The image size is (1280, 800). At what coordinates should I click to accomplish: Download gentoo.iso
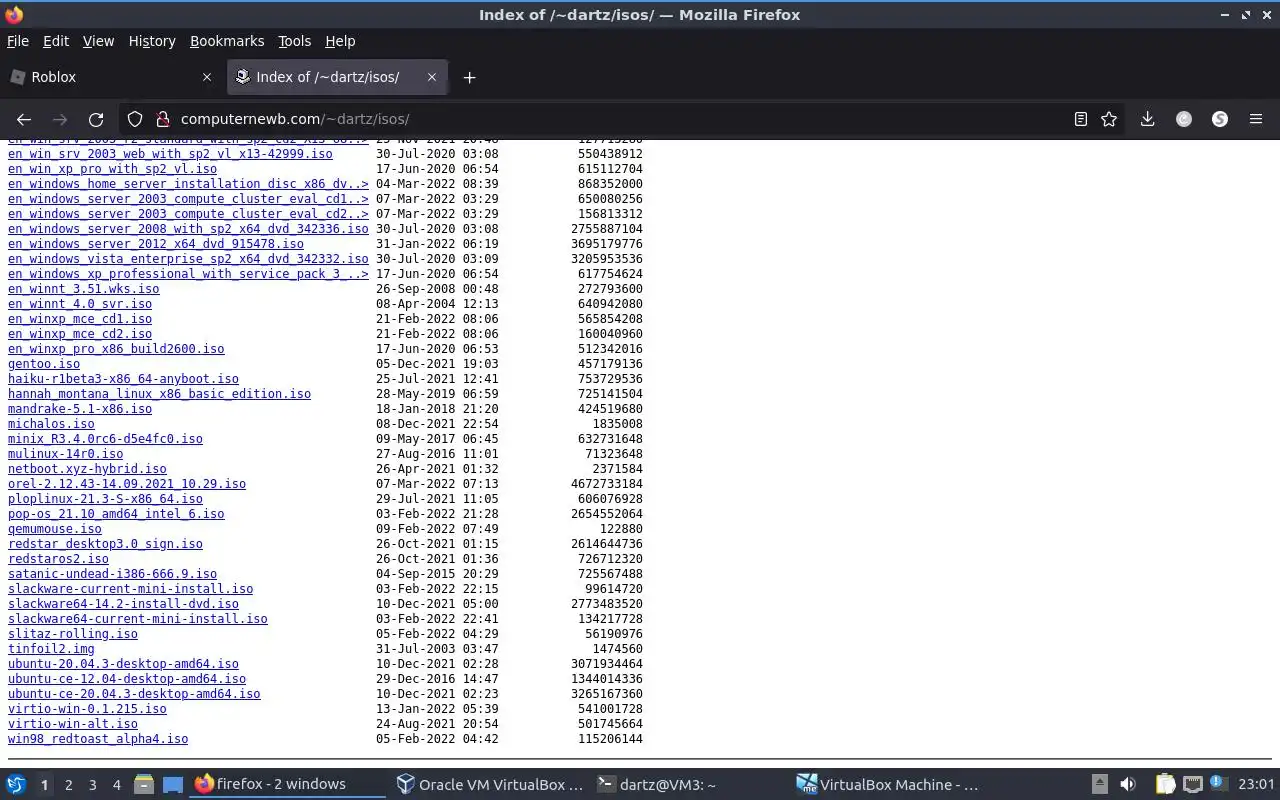click(x=44, y=364)
